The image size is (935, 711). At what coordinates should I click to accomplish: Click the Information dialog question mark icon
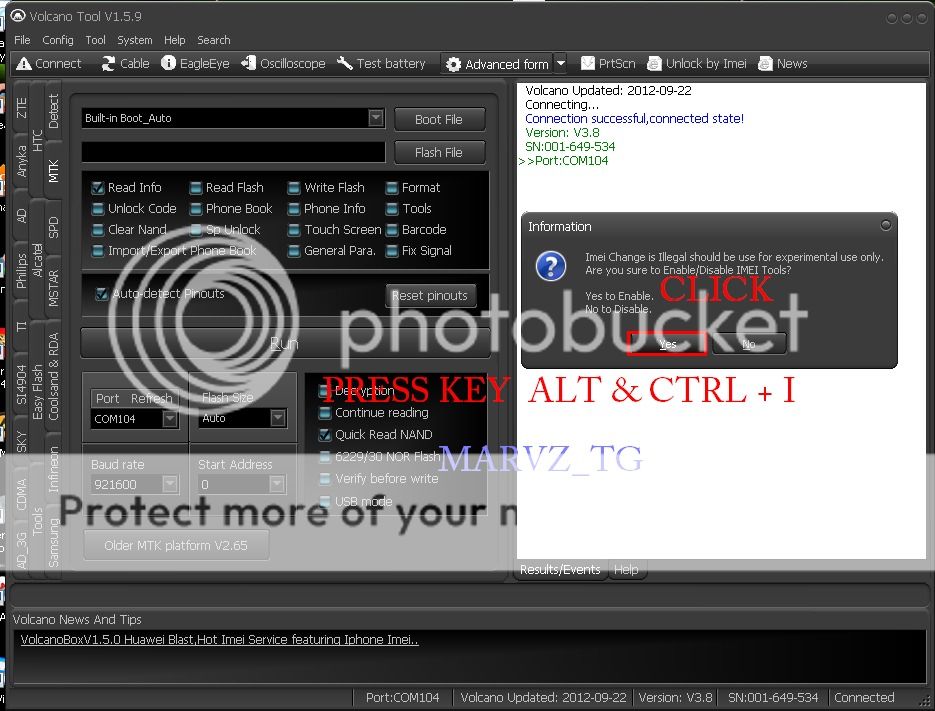550,266
